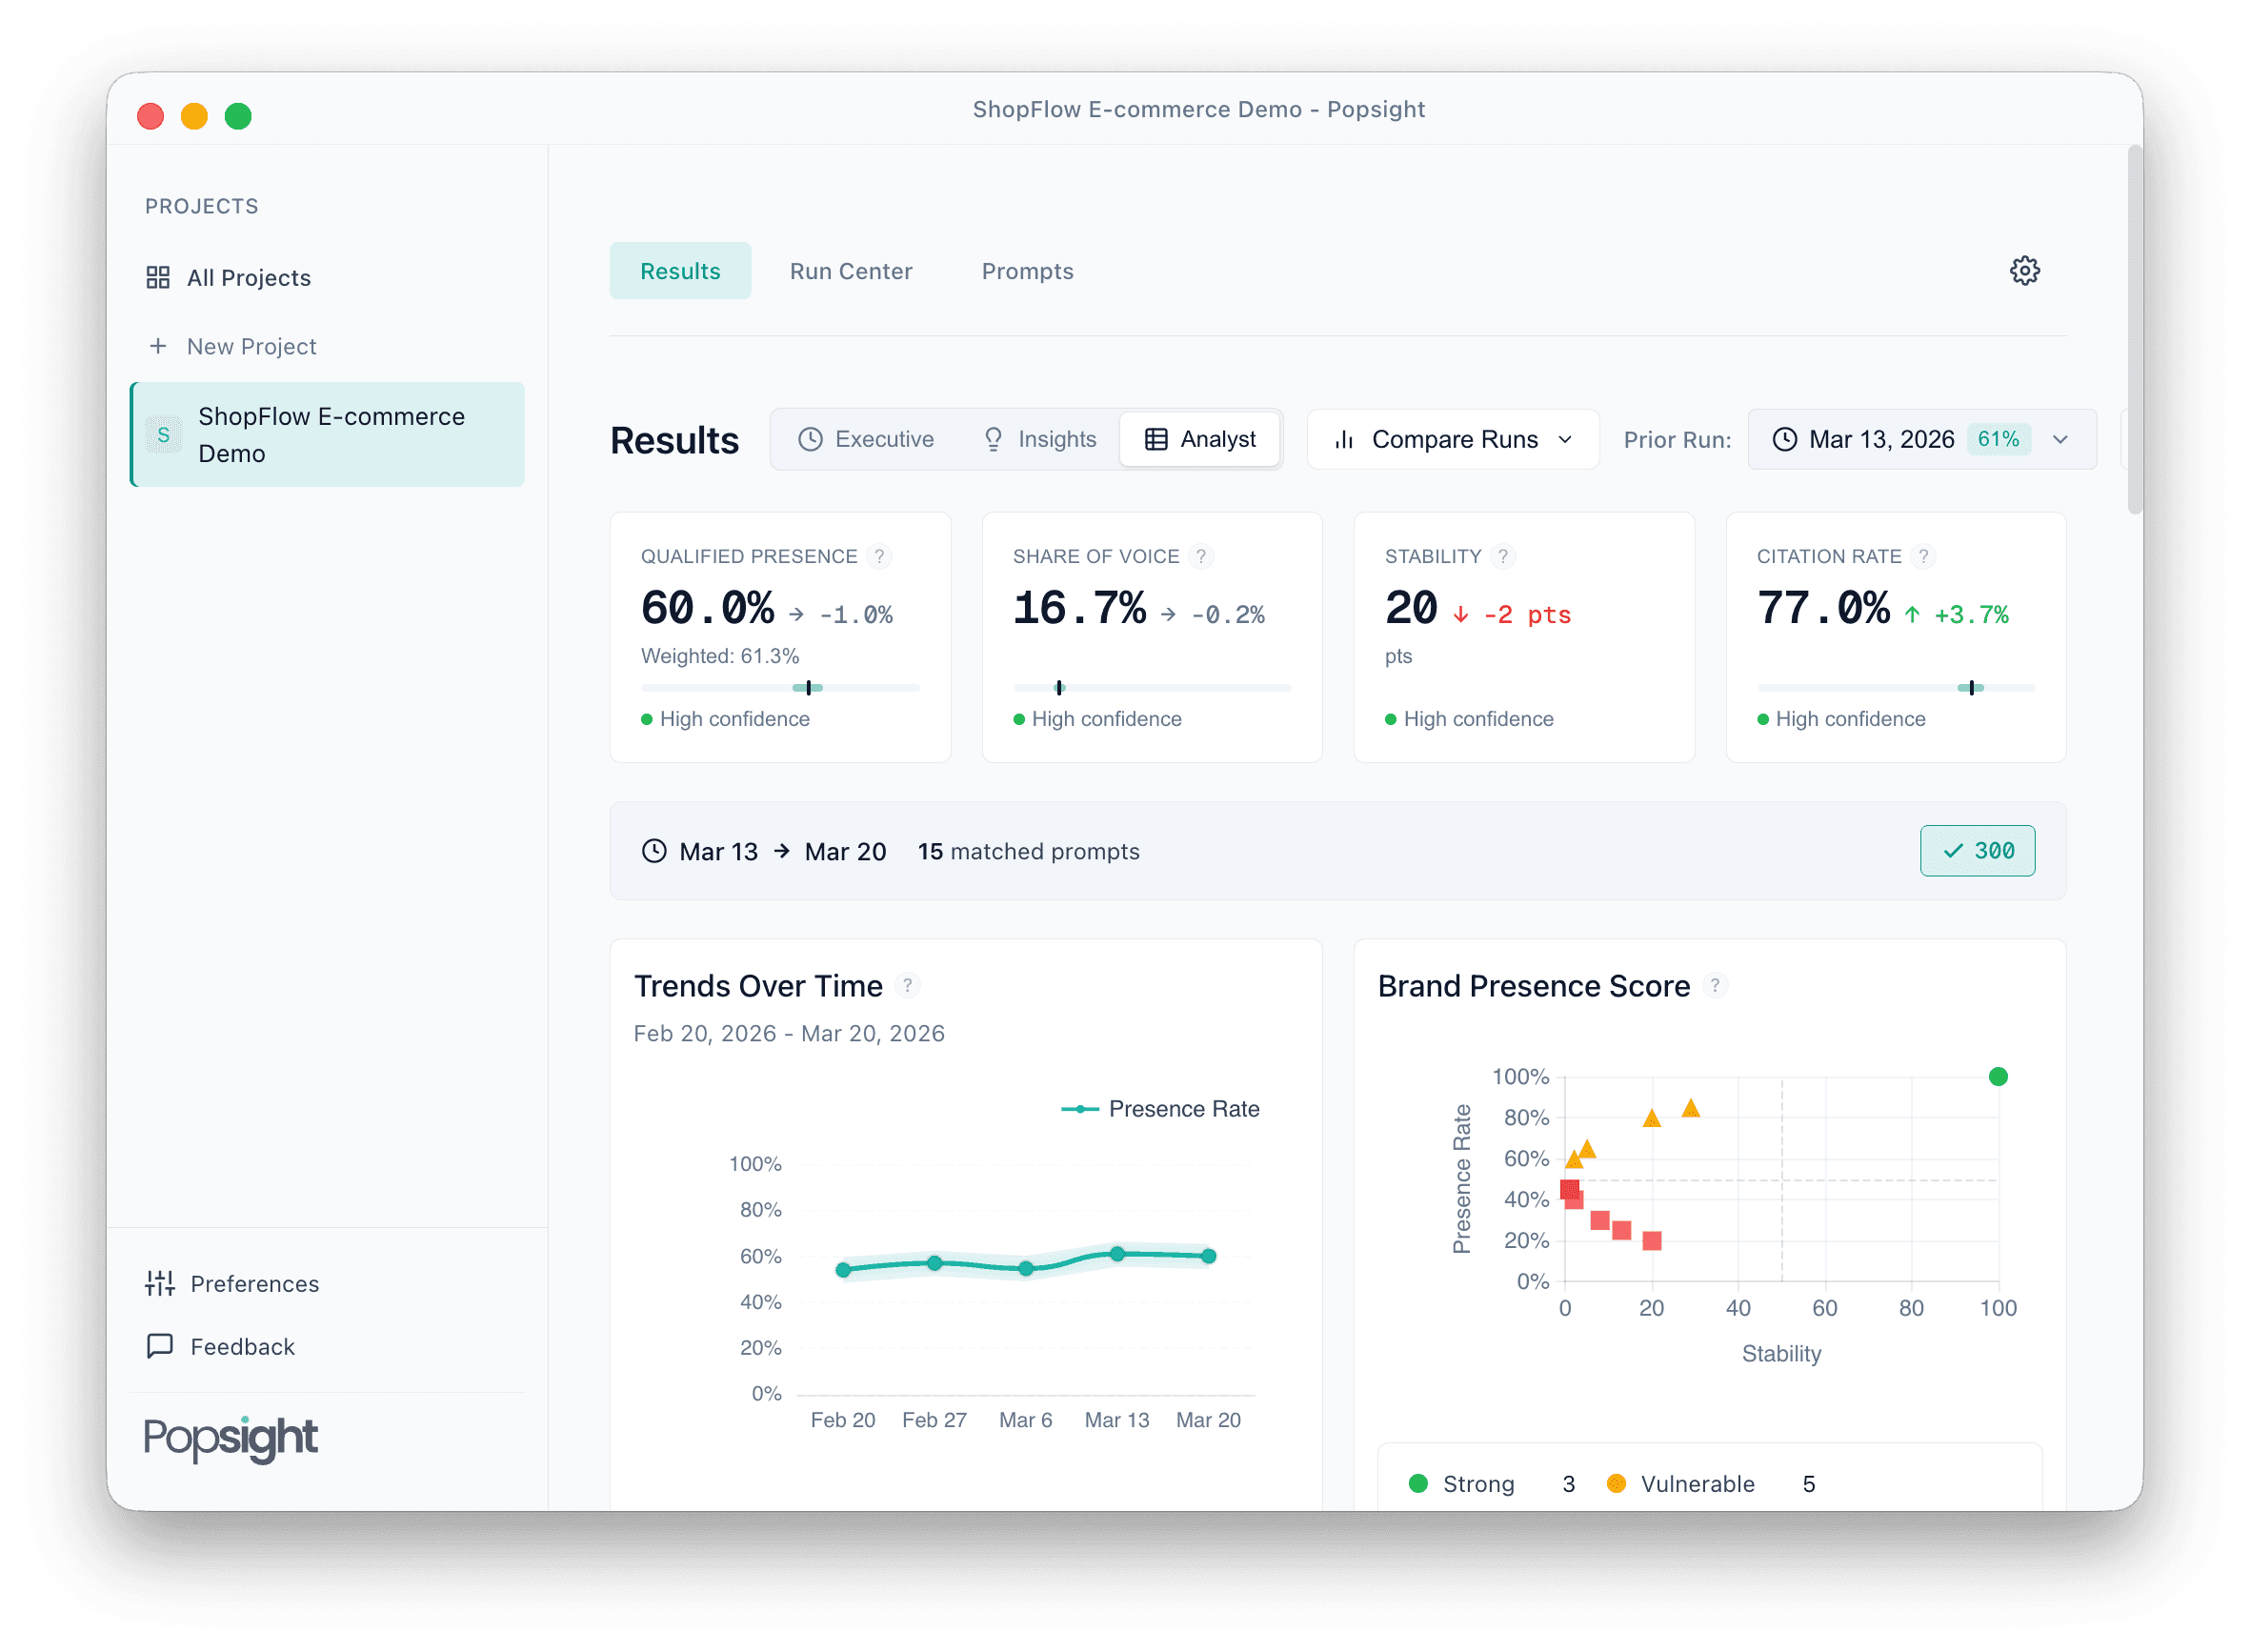Image resolution: width=2250 pixels, height=1652 pixels.
Task: Click the Stability axis label
Action: (1781, 1354)
